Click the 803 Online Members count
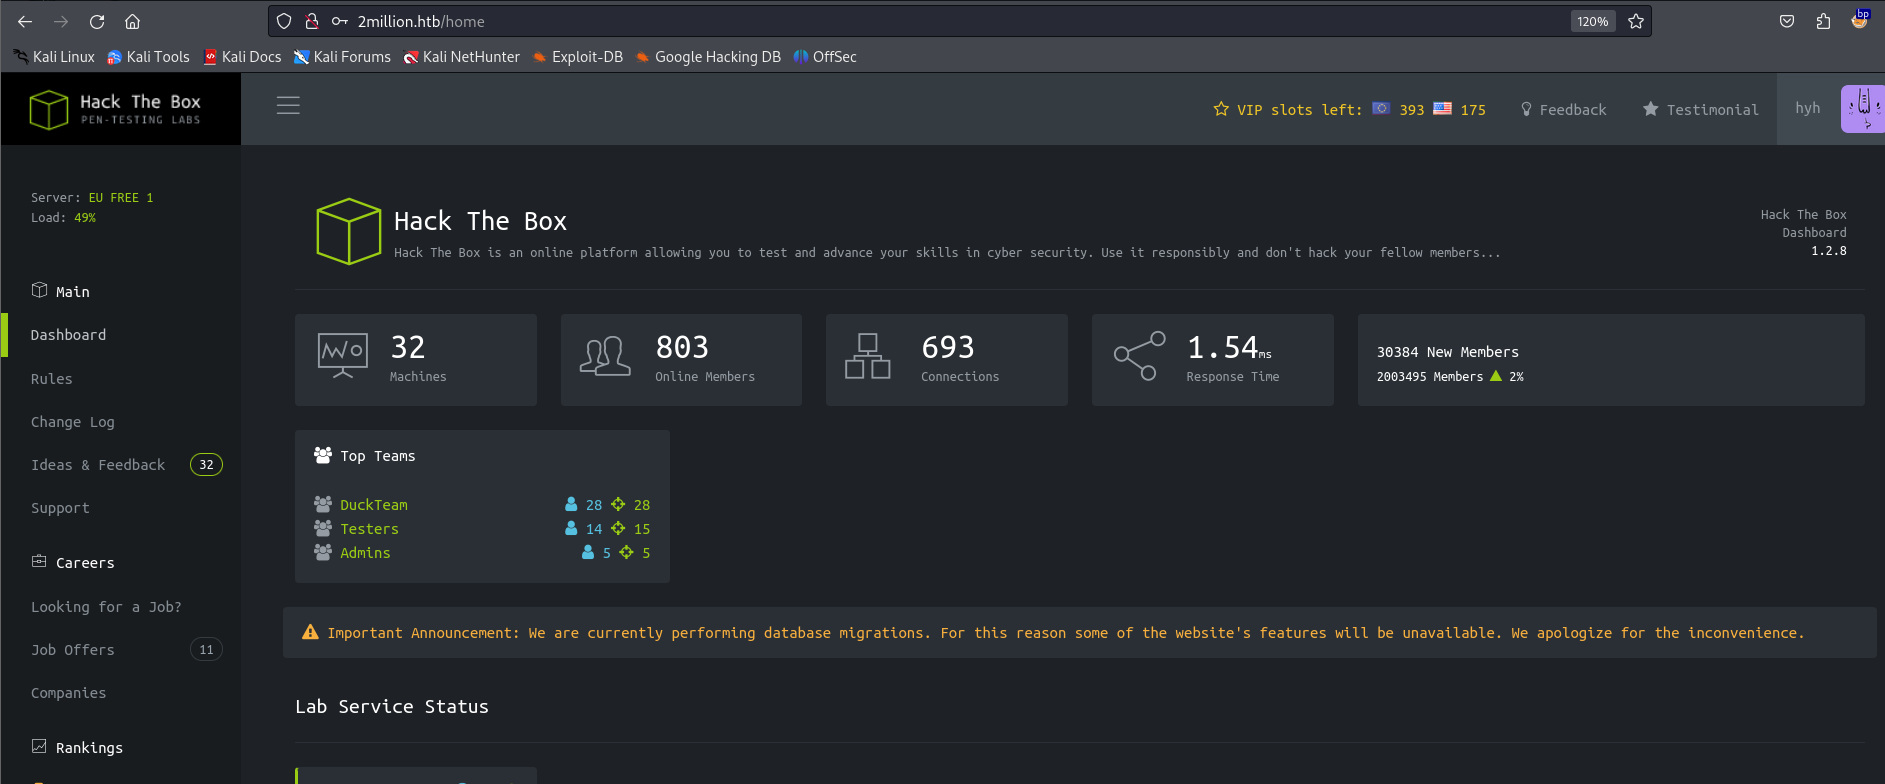The width and height of the screenshot is (1885, 784). tap(682, 347)
